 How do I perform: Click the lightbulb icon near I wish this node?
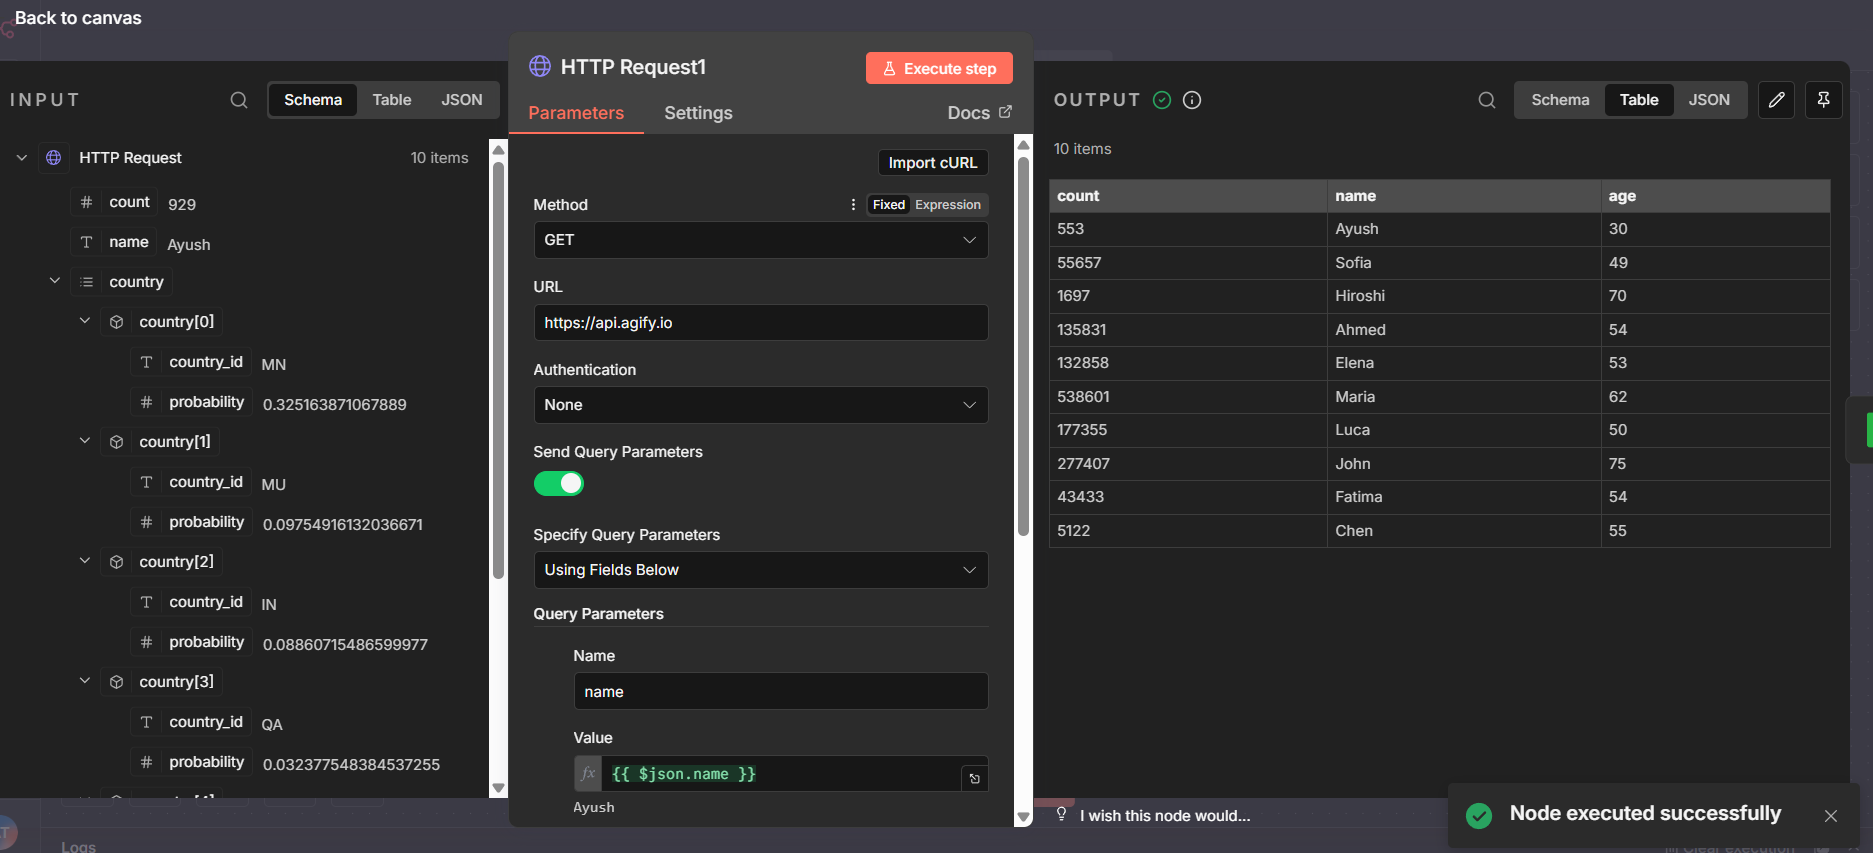coord(1062,815)
